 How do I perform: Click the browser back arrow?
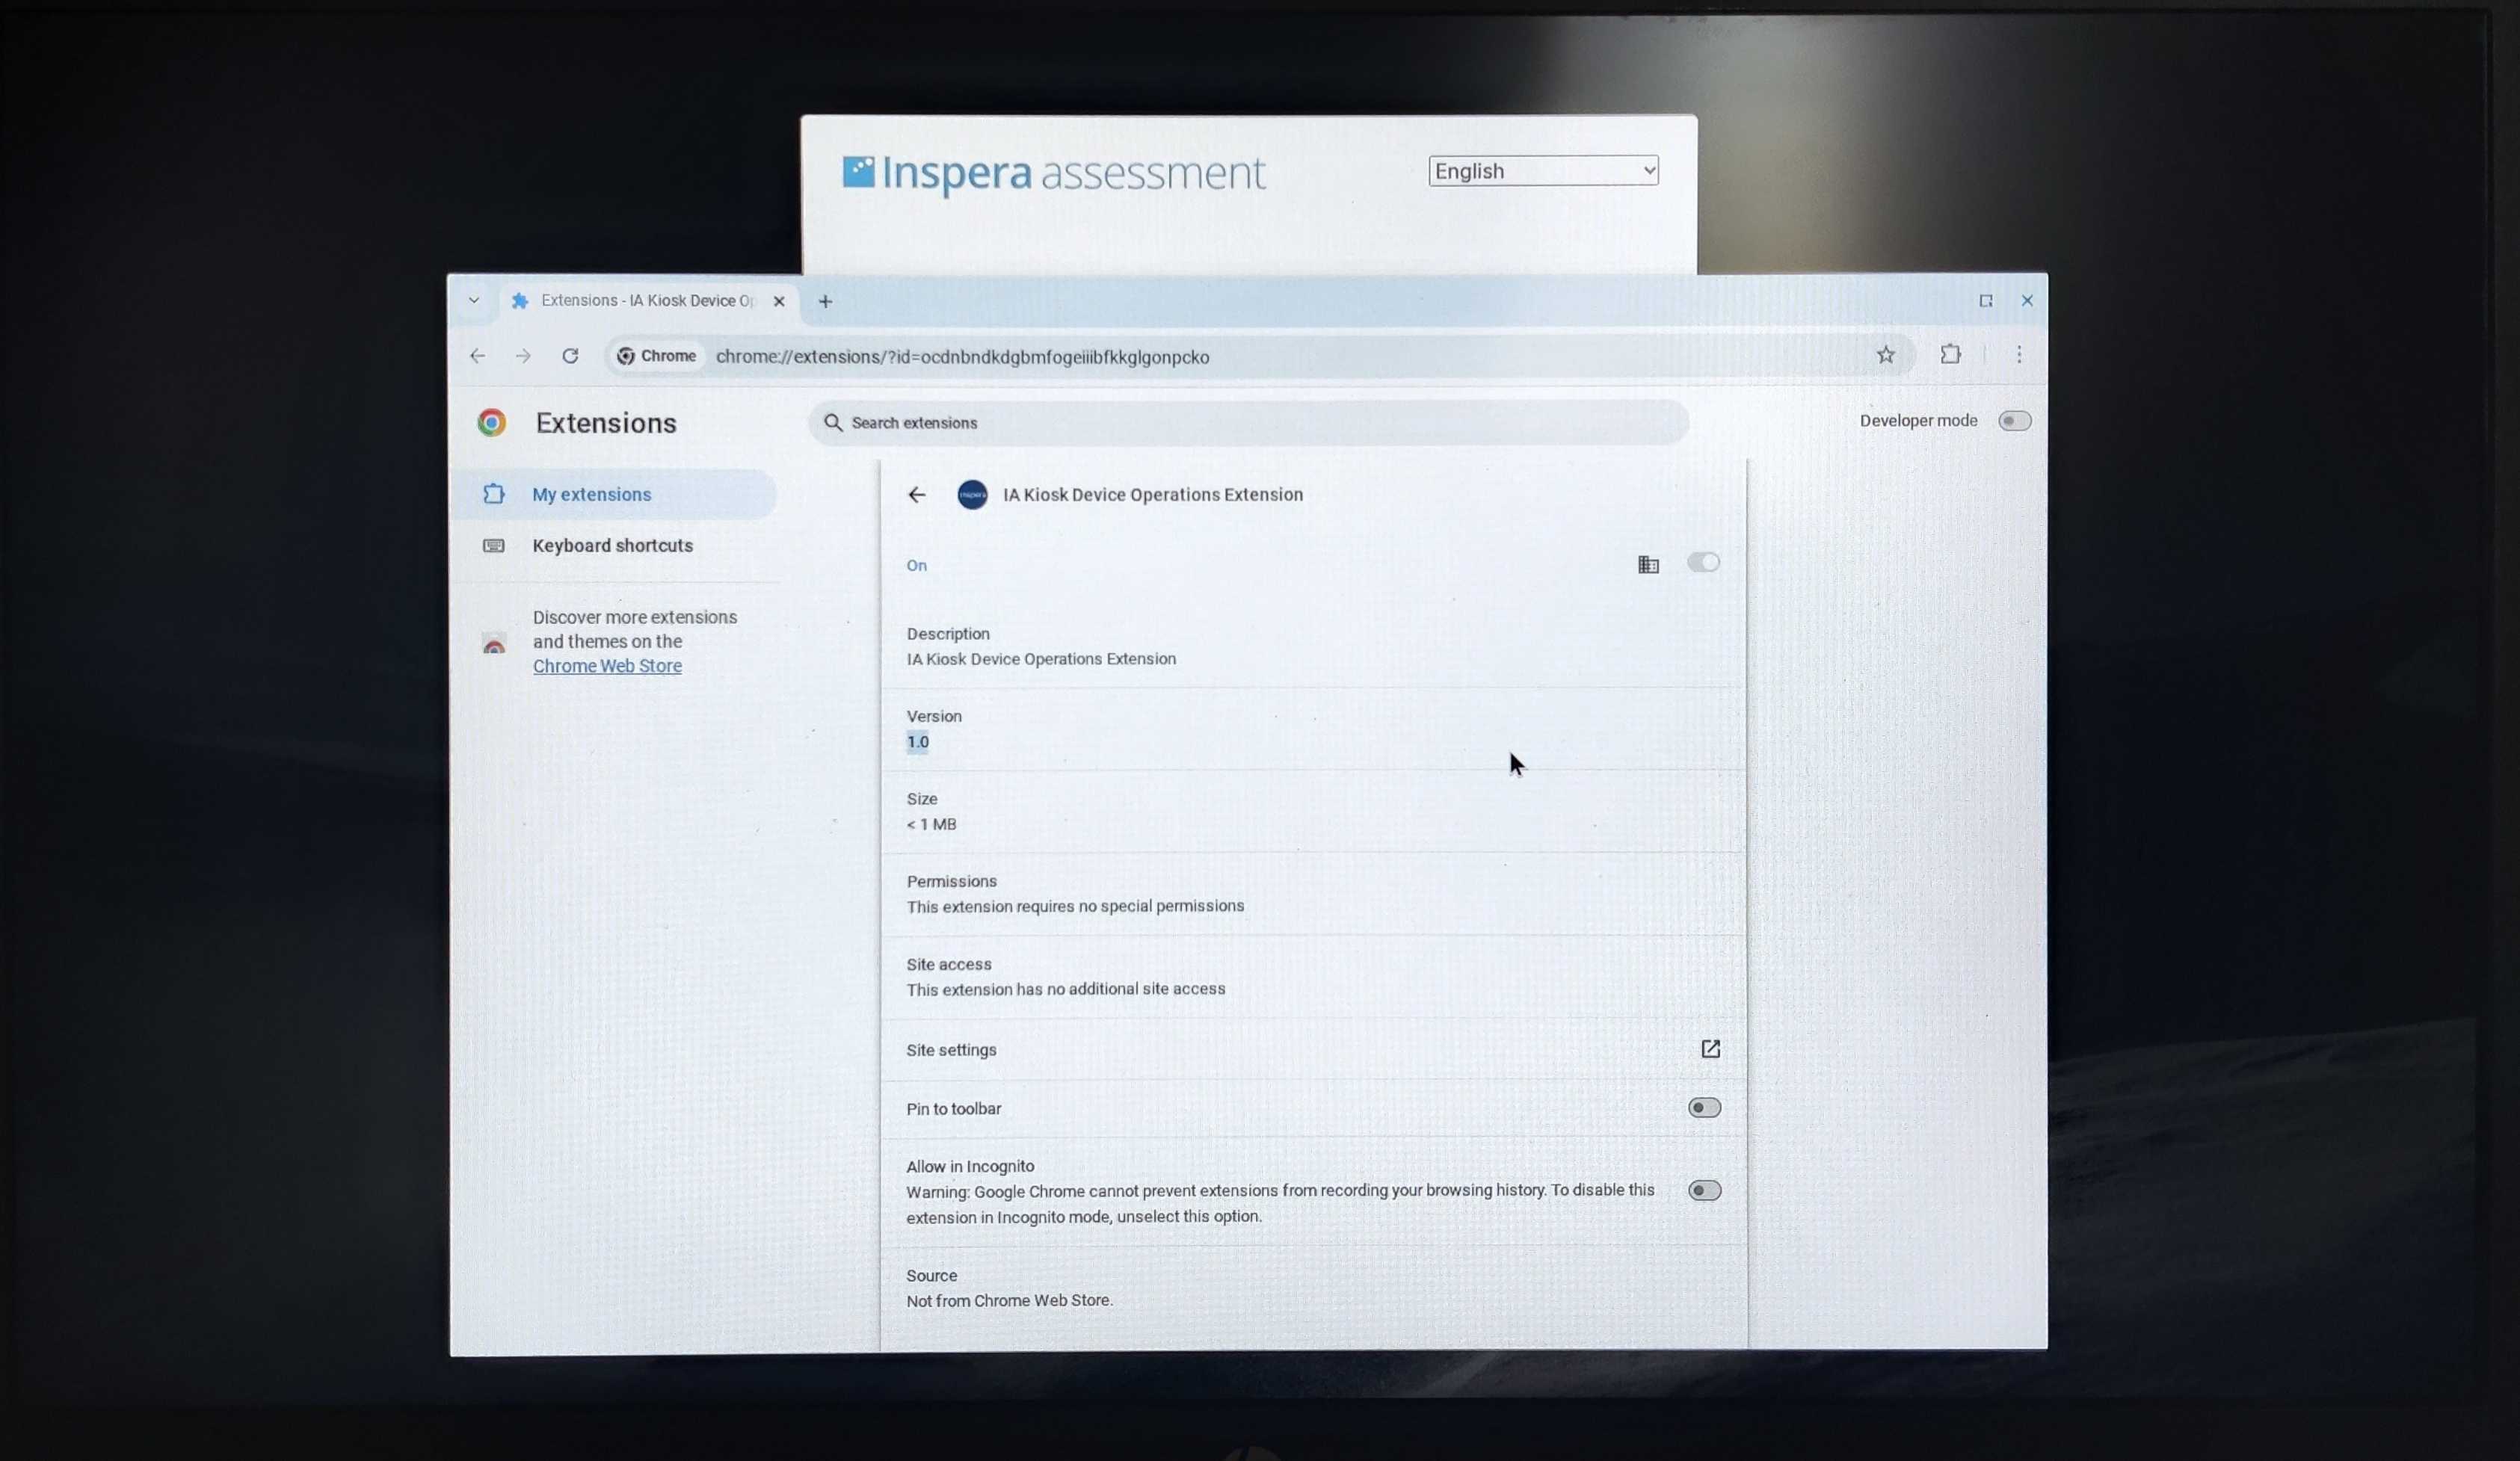click(478, 356)
